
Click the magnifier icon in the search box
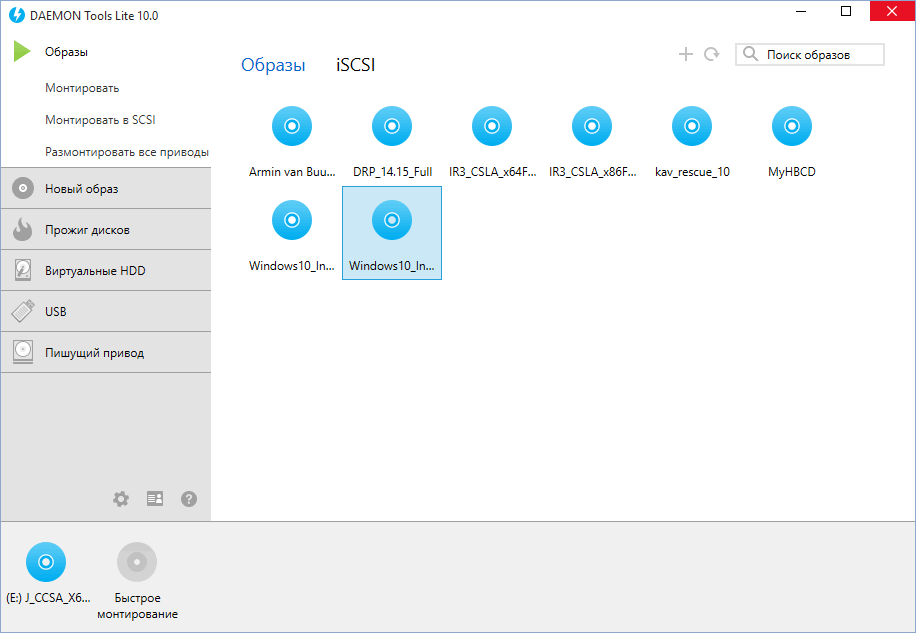click(750, 54)
